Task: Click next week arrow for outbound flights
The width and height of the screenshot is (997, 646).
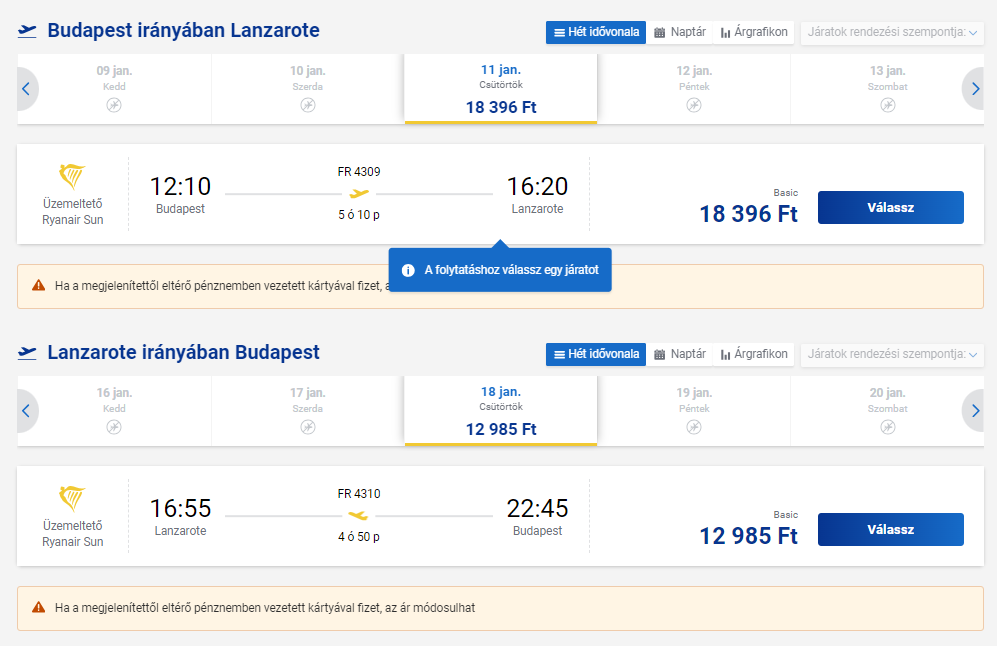Action: (x=974, y=89)
